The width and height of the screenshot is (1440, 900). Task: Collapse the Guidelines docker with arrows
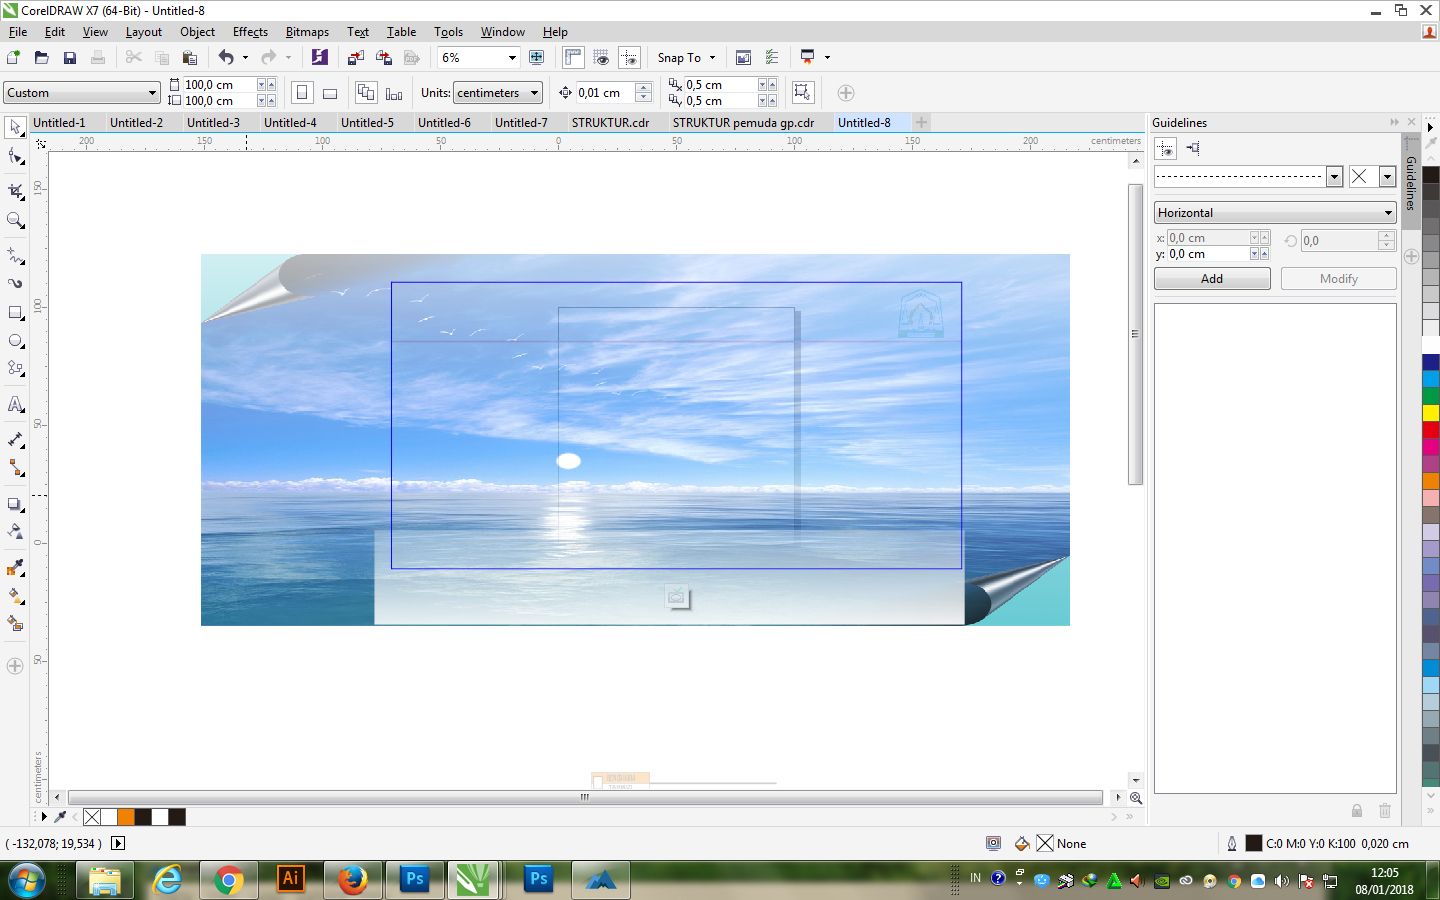pyautogui.click(x=1394, y=122)
